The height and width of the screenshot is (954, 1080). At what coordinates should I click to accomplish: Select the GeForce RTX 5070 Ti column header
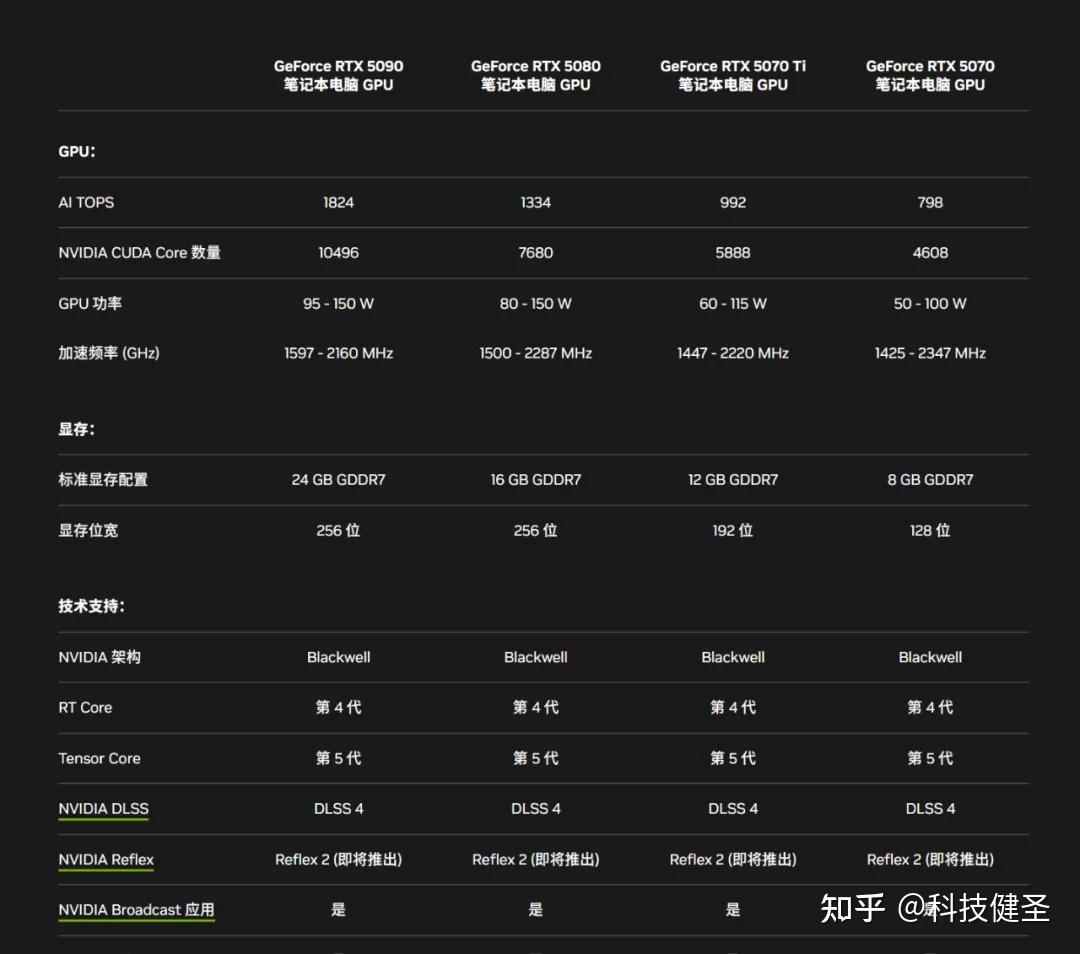(733, 75)
